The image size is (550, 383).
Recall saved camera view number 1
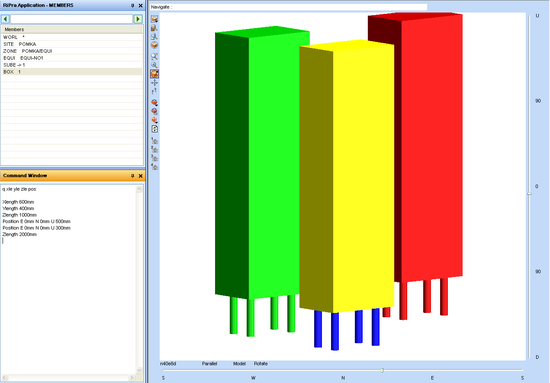[x=154, y=140]
